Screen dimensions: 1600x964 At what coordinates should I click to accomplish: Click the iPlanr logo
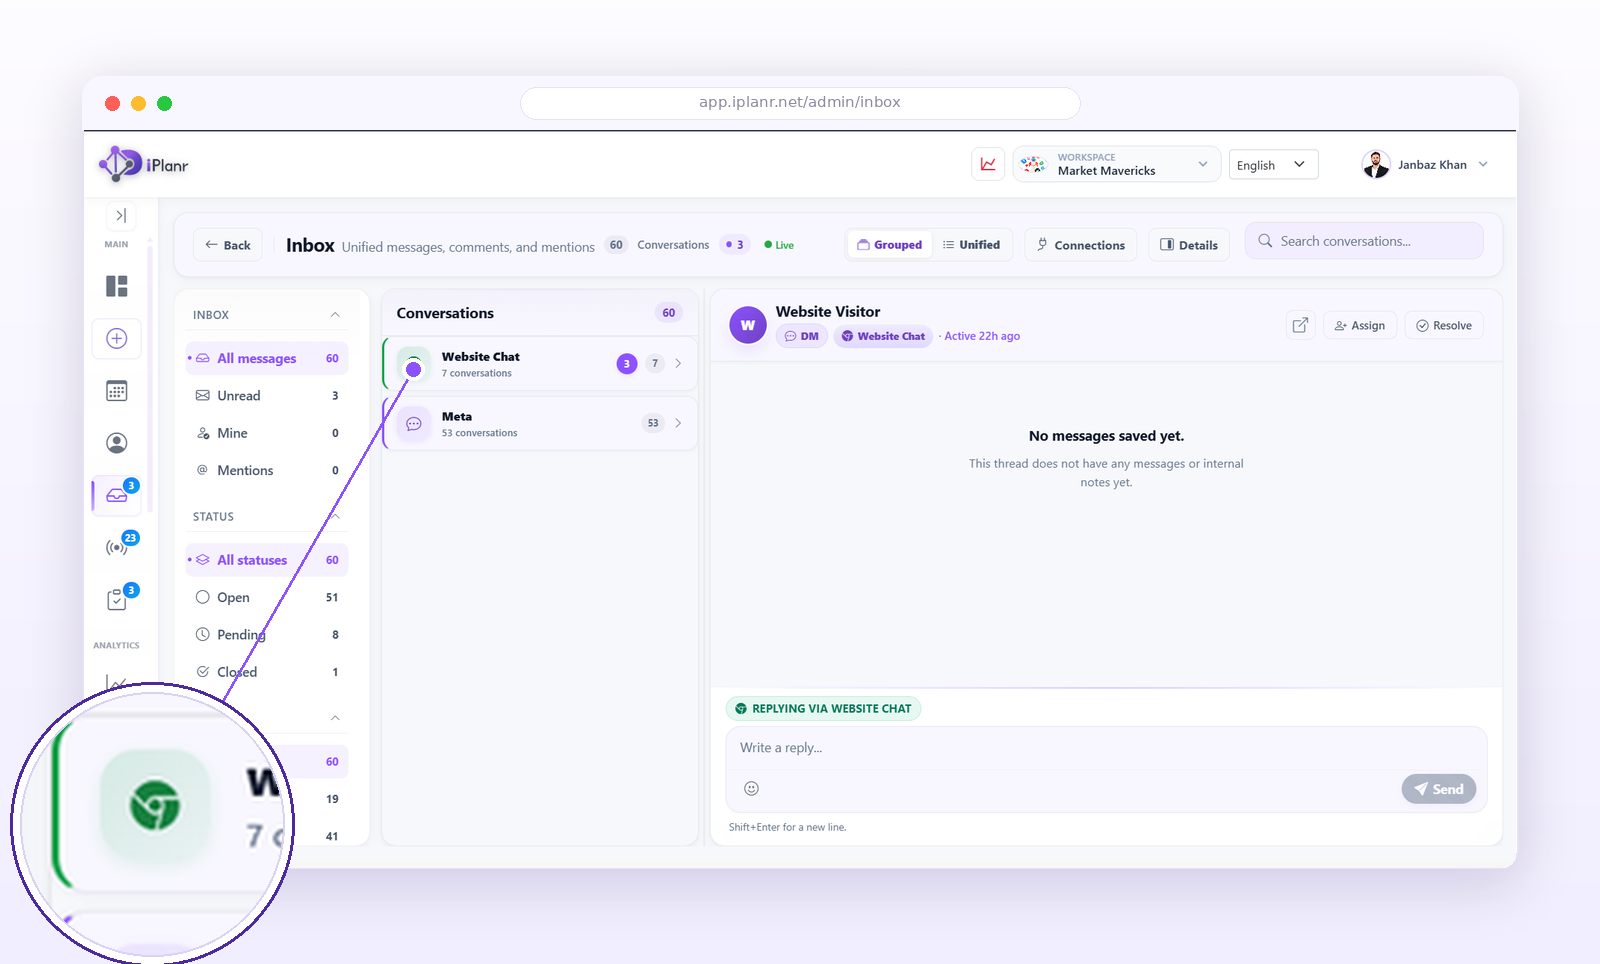(x=144, y=164)
